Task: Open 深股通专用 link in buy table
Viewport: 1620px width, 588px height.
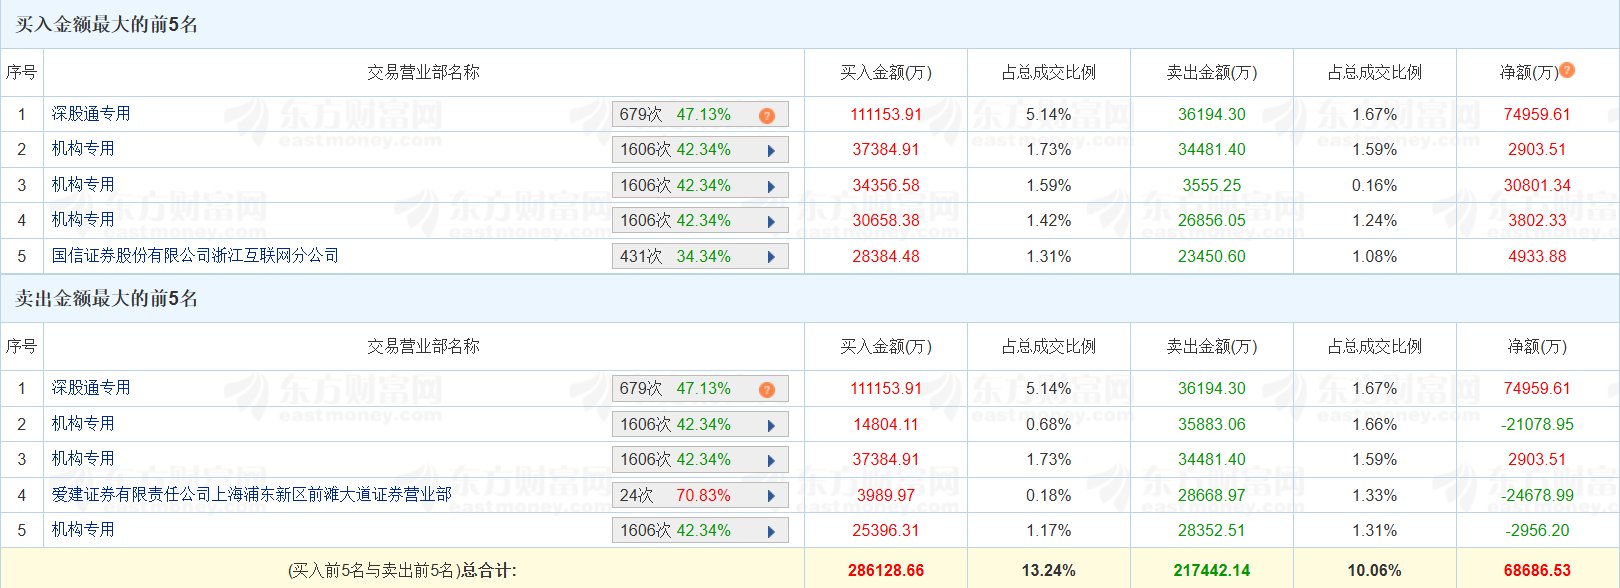Action: [x=91, y=114]
